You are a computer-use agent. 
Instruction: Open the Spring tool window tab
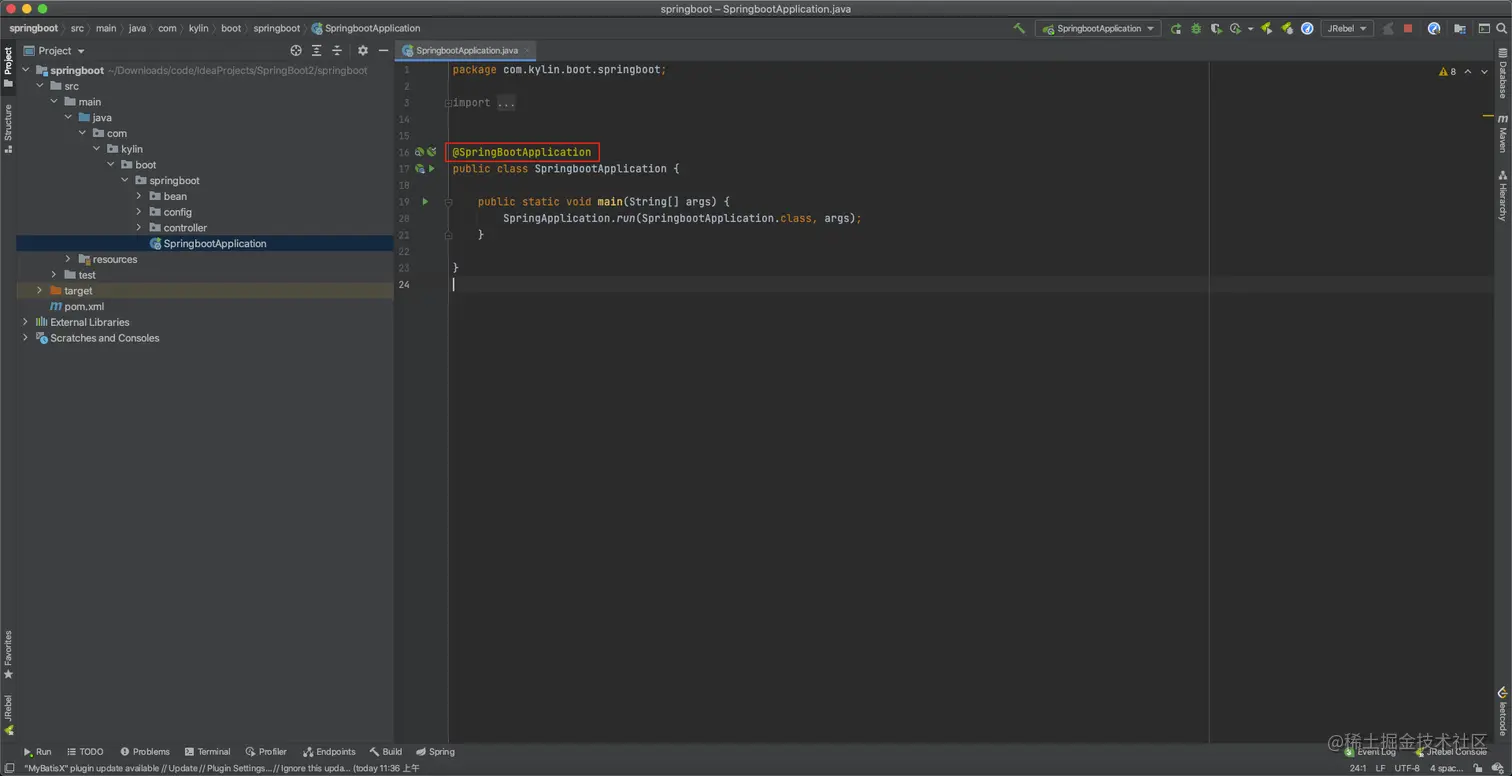coord(435,752)
